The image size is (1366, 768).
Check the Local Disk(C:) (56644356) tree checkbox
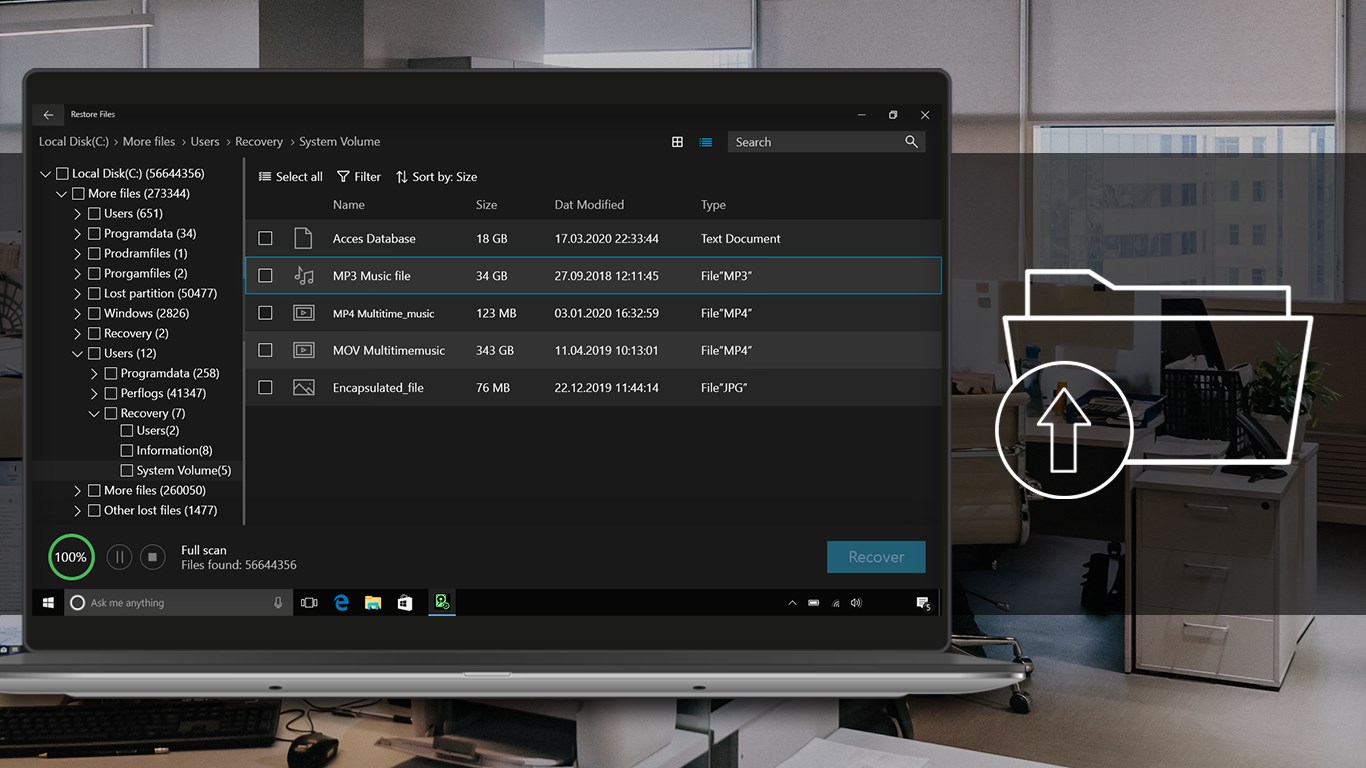pyautogui.click(x=62, y=174)
